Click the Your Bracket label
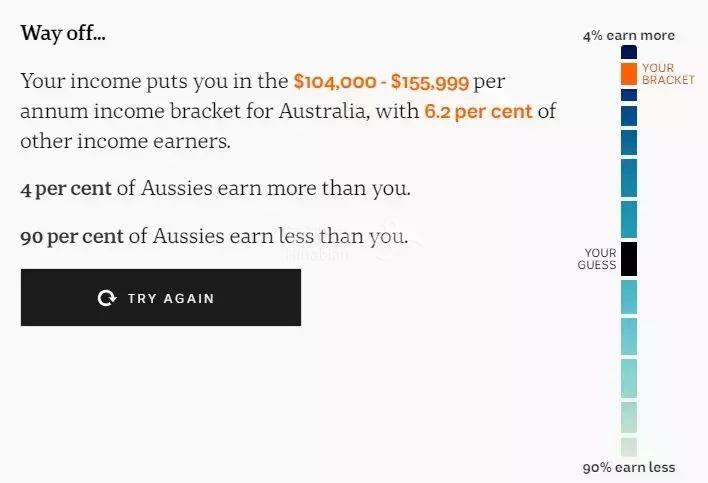 pyautogui.click(x=667, y=74)
